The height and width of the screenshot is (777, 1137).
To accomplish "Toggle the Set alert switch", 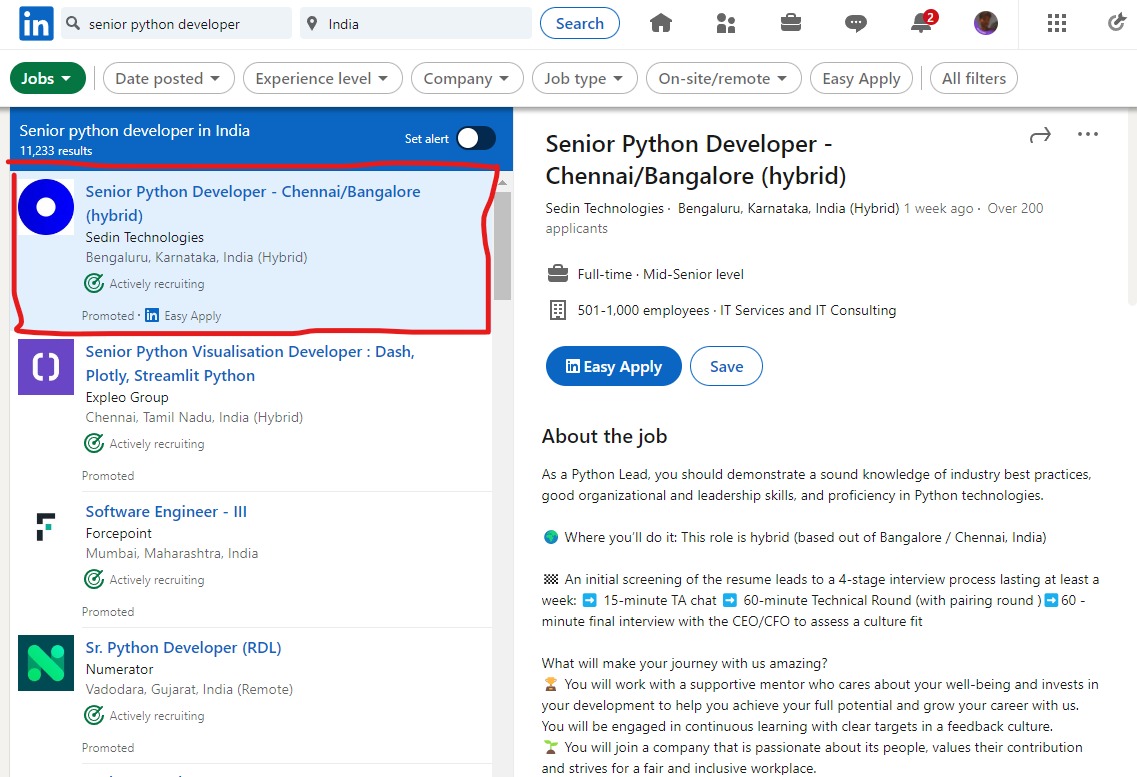I will [476, 138].
